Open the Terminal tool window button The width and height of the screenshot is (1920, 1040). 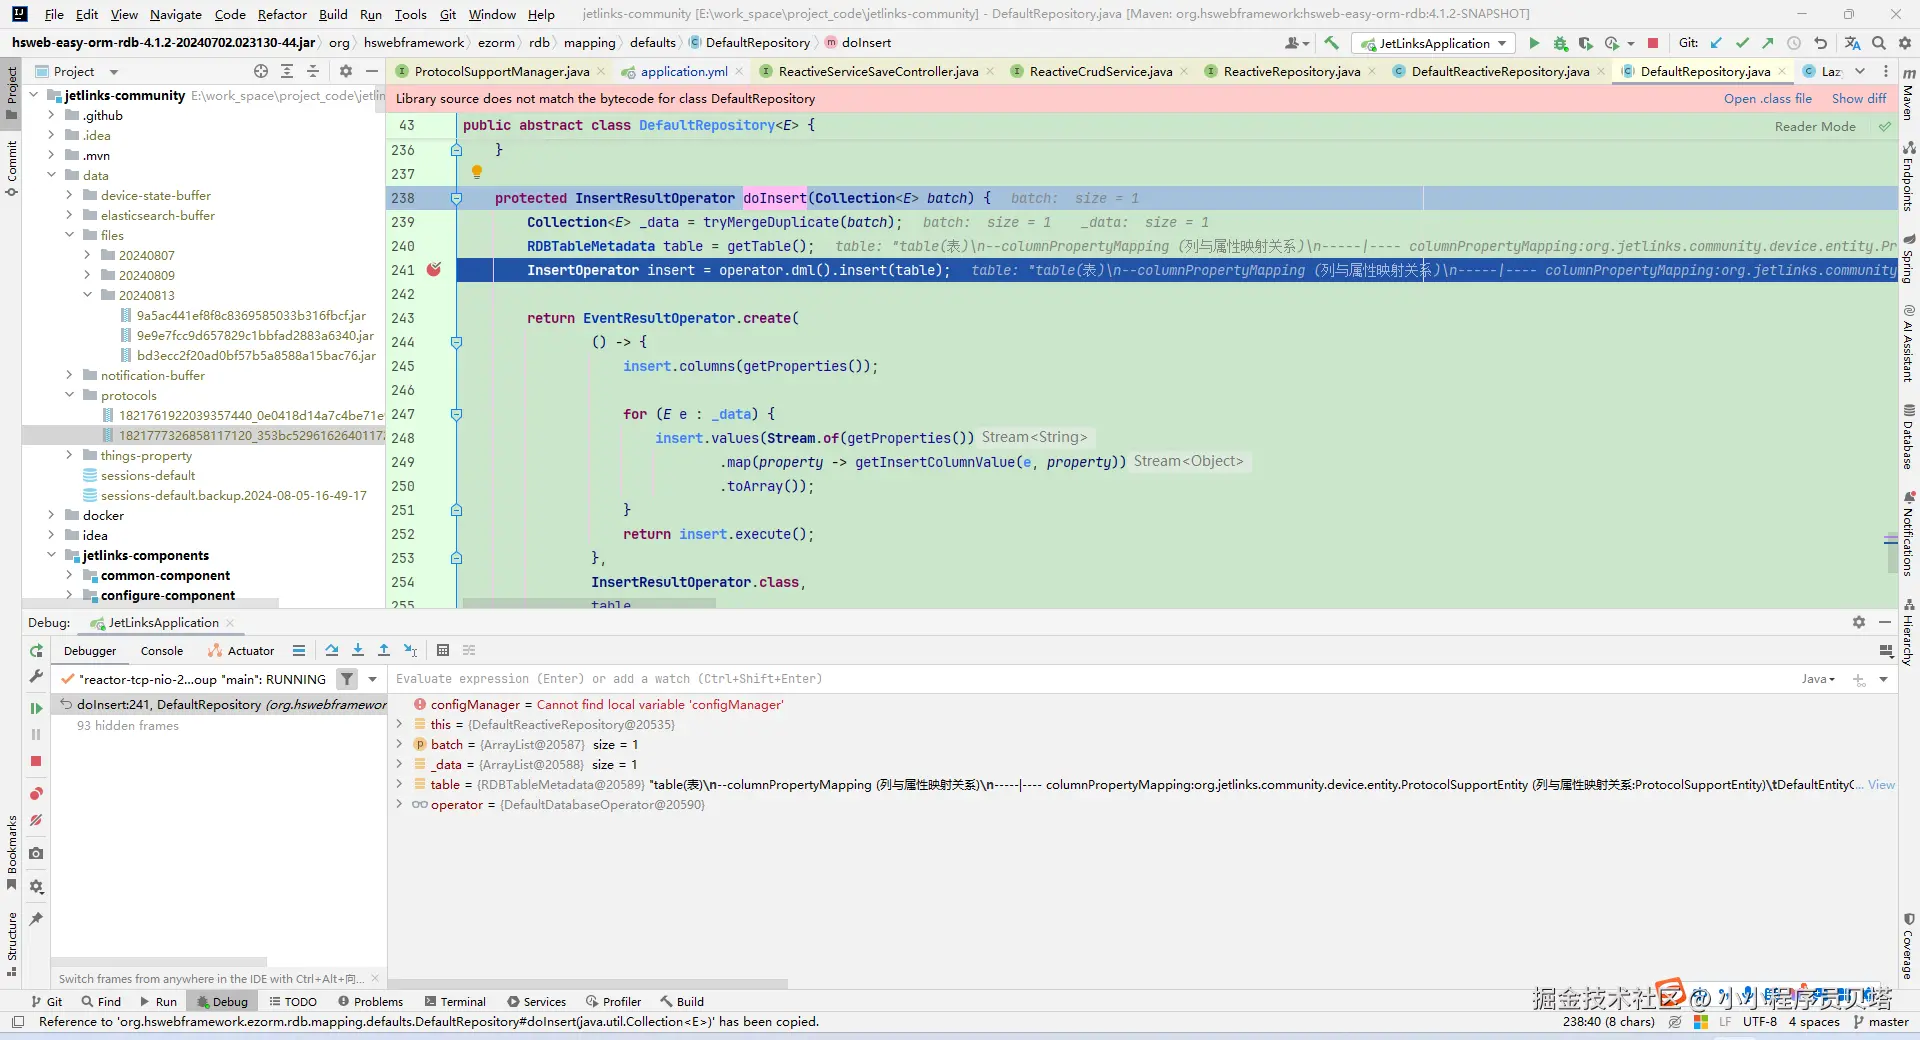click(455, 1001)
